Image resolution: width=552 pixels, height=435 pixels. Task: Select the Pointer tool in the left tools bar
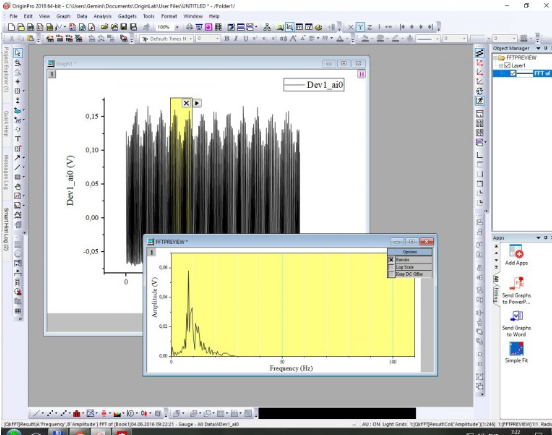click(x=18, y=53)
